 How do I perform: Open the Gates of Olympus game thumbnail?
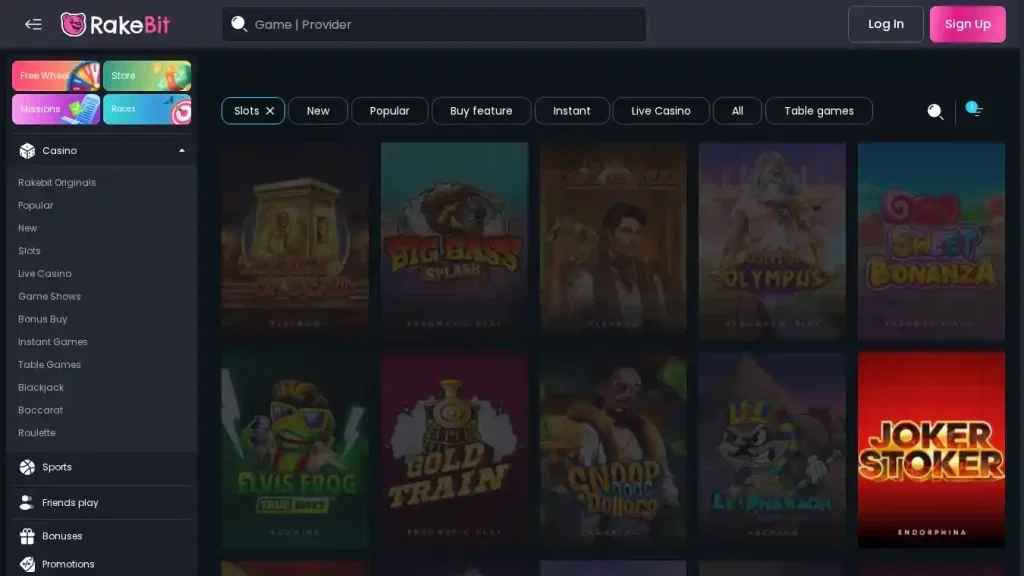[x=772, y=241]
